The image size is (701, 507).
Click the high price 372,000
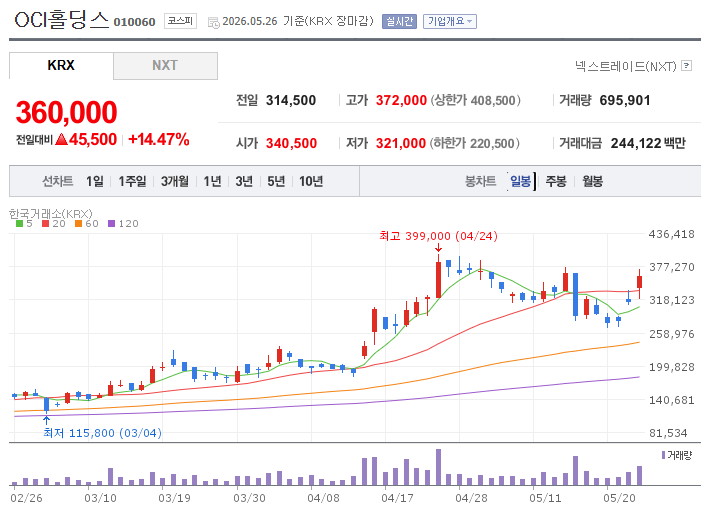click(401, 100)
